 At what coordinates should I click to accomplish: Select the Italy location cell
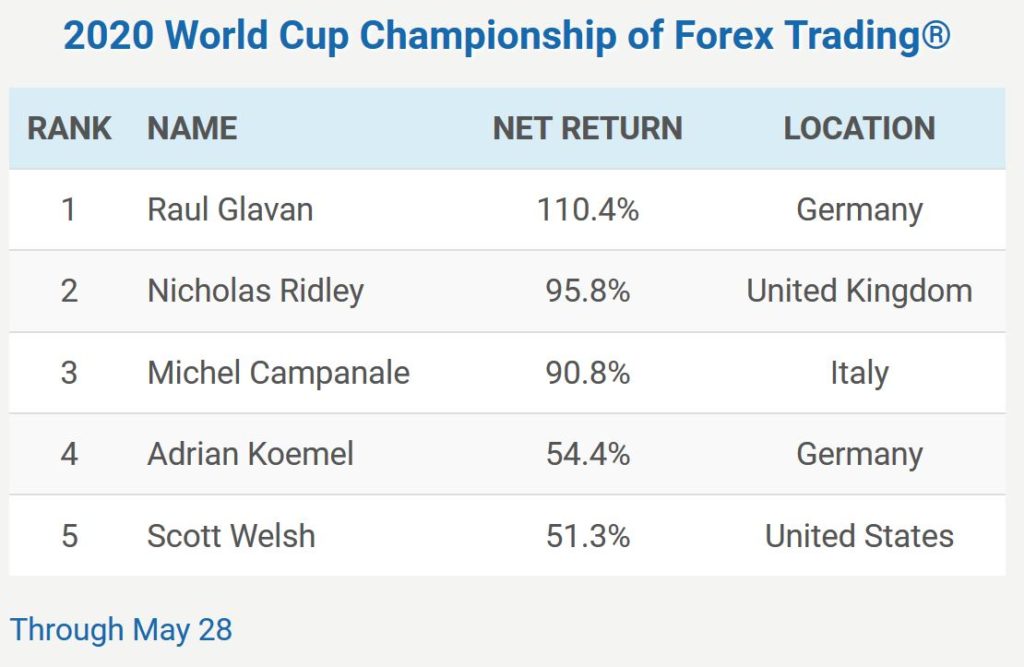[x=859, y=374]
